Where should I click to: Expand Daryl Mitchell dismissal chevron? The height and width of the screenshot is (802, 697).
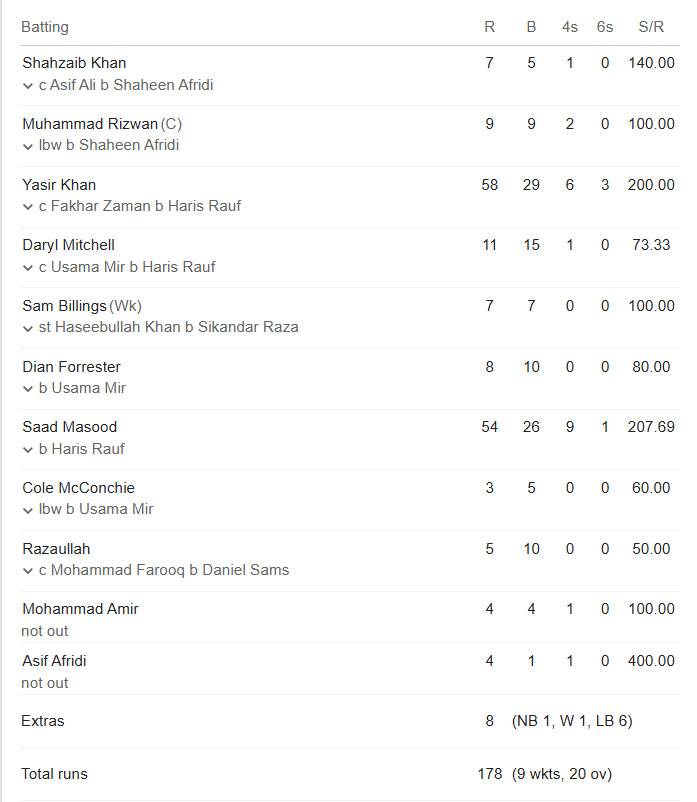point(28,268)
